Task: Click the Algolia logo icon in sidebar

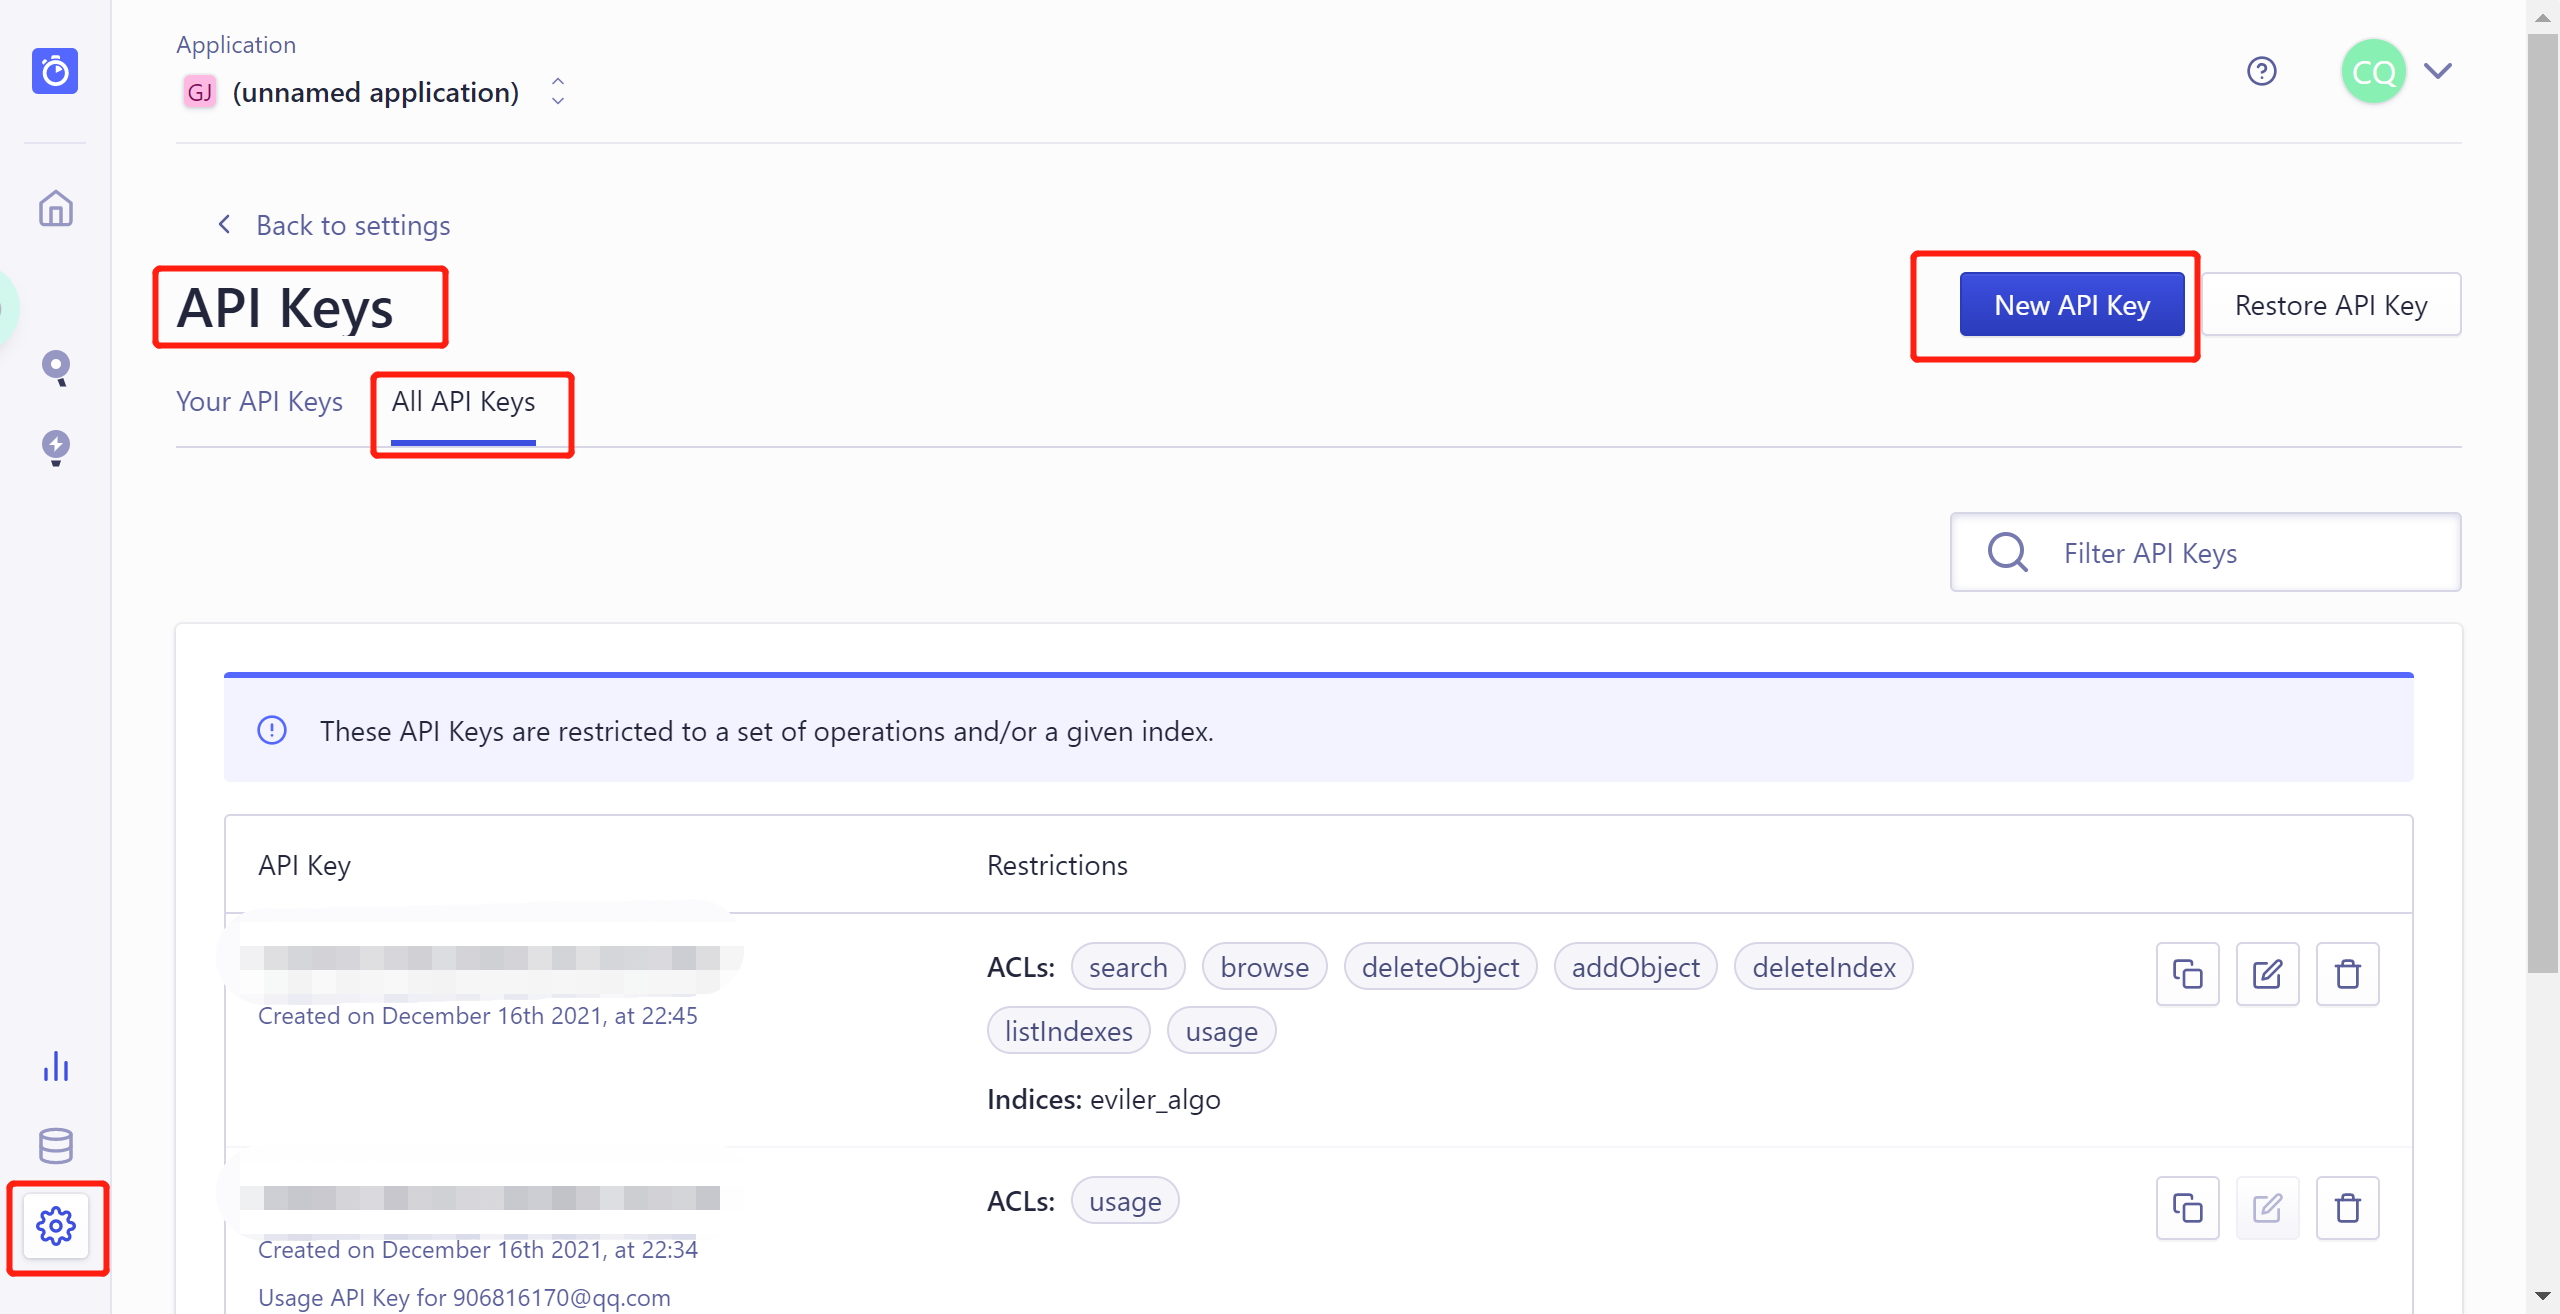Action: point(55,71)
